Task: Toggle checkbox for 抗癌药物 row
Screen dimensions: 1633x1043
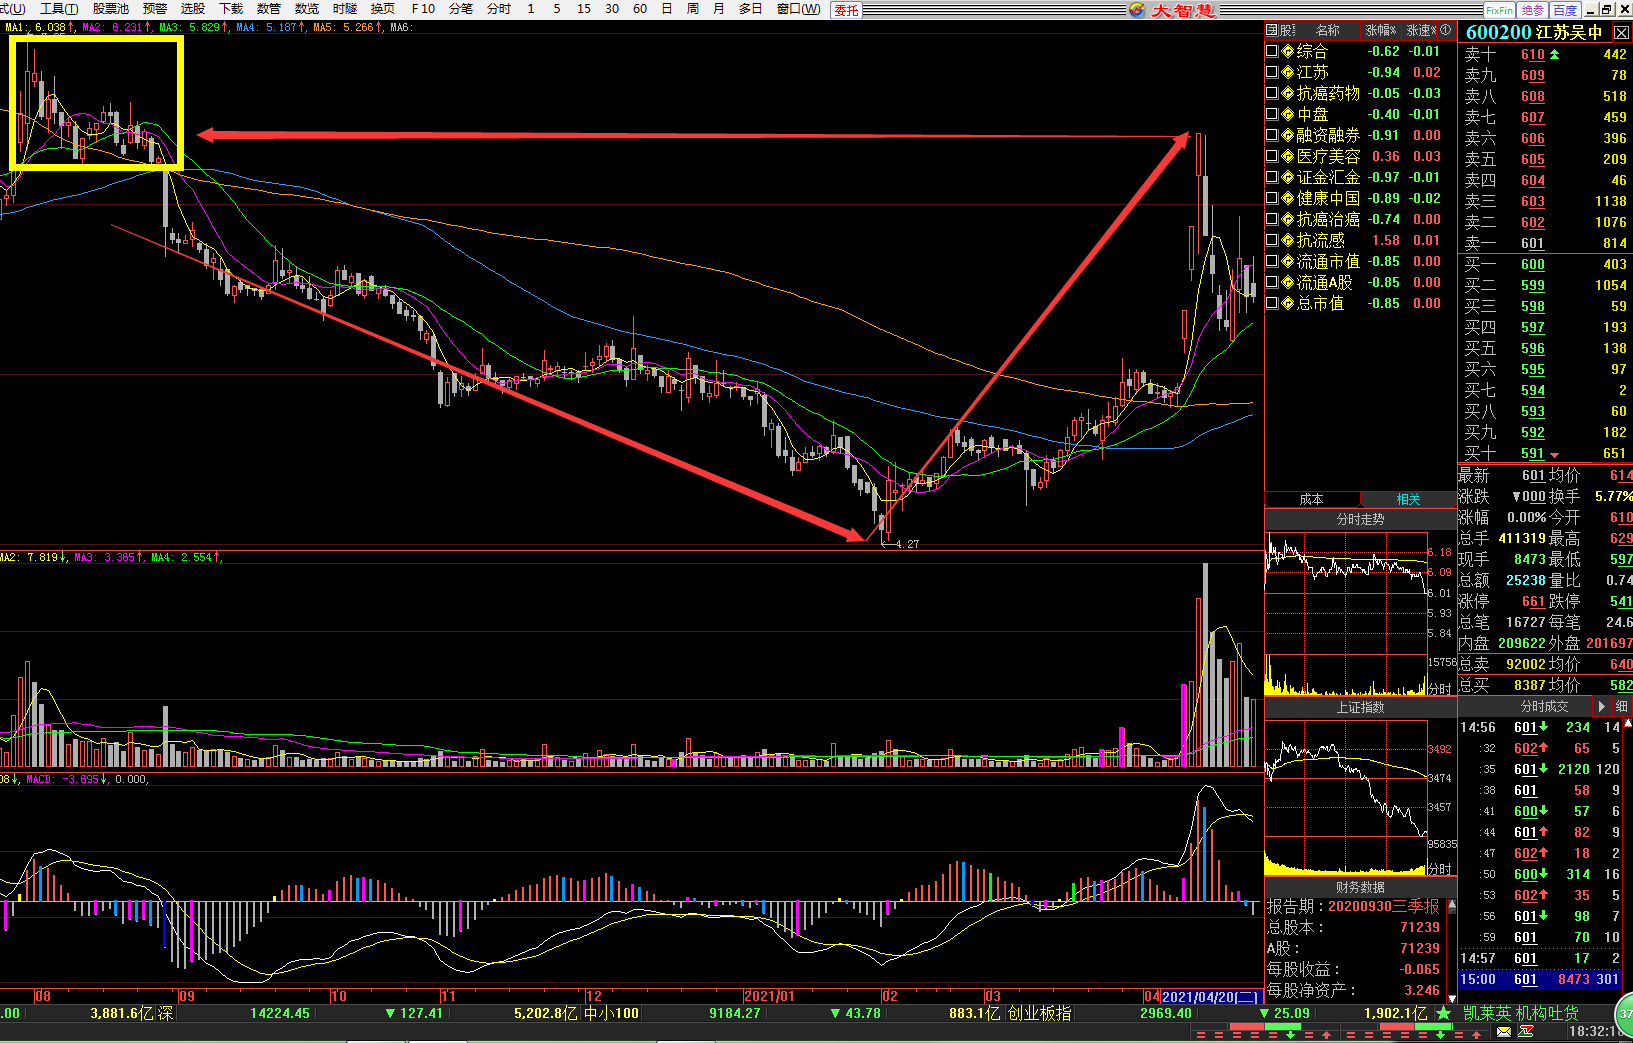Action: pos(1272,93)
